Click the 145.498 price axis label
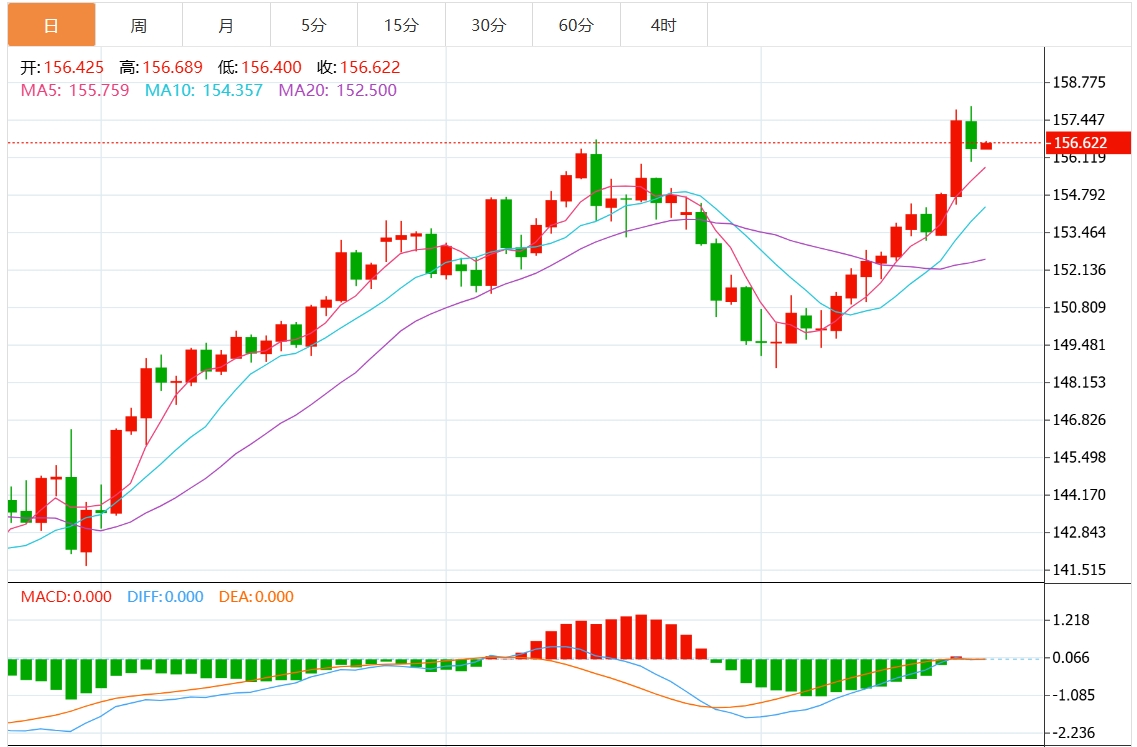This screenshot has width=1137, height=747. pyautogui.click(x=1079, y=457)
